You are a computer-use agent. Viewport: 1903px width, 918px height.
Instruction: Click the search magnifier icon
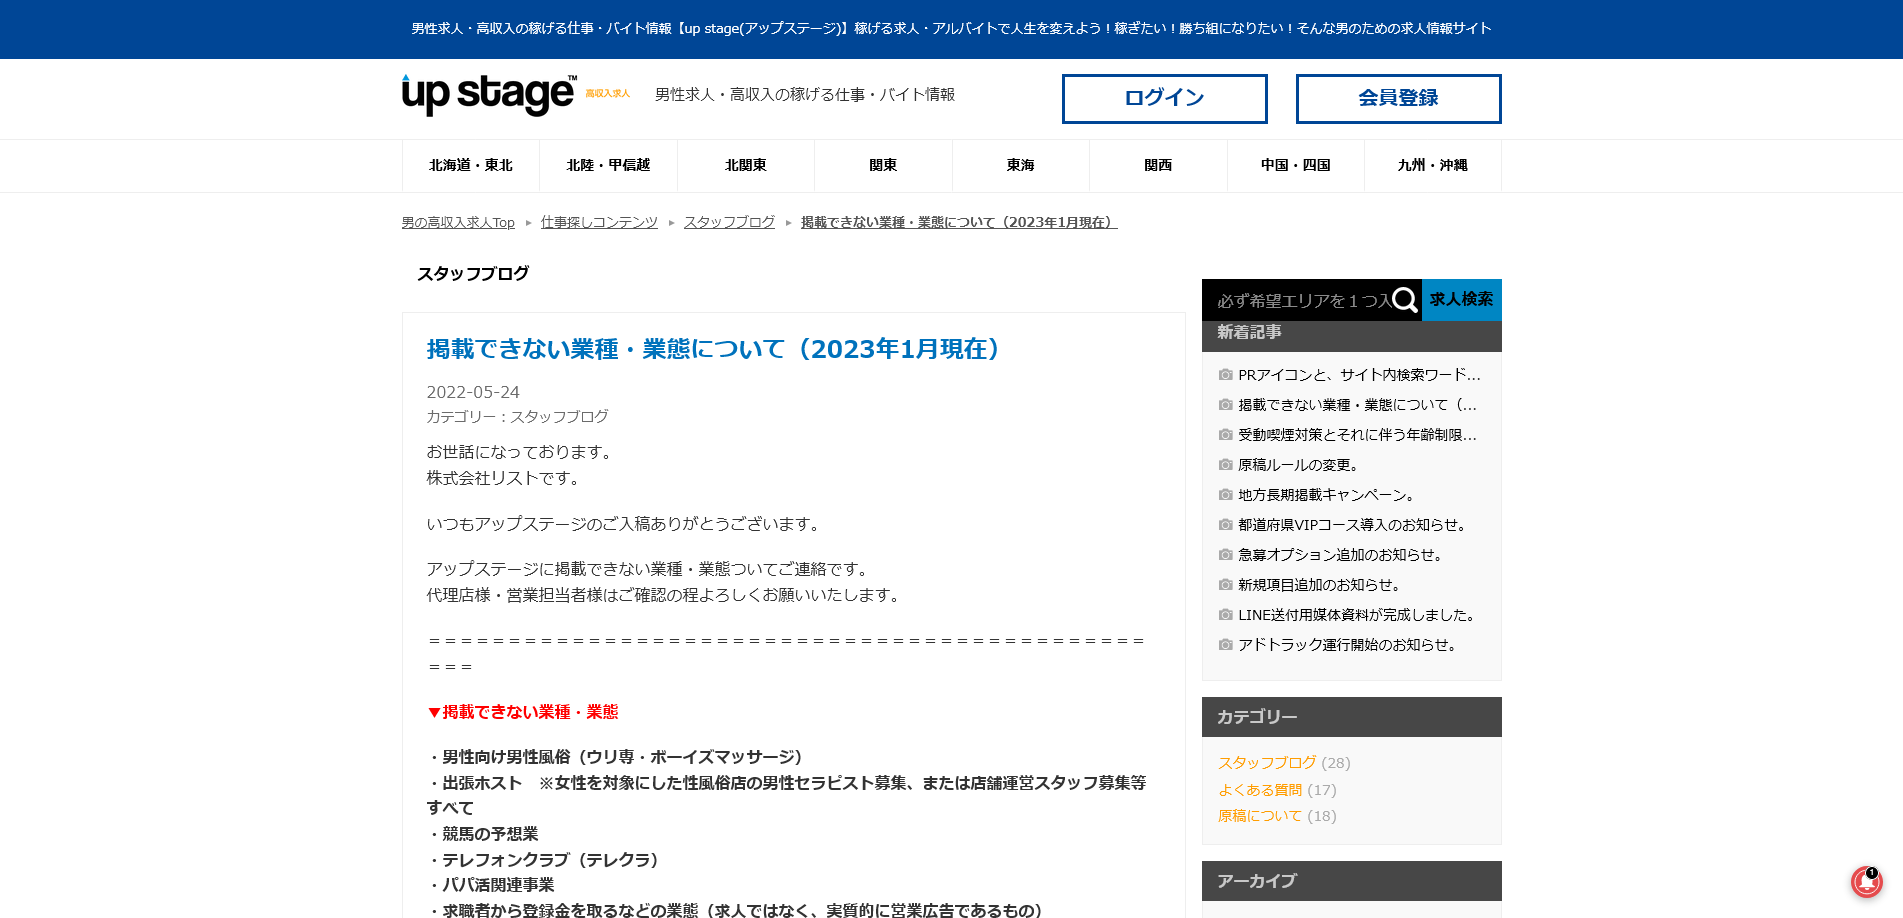tap(1404, 300)
